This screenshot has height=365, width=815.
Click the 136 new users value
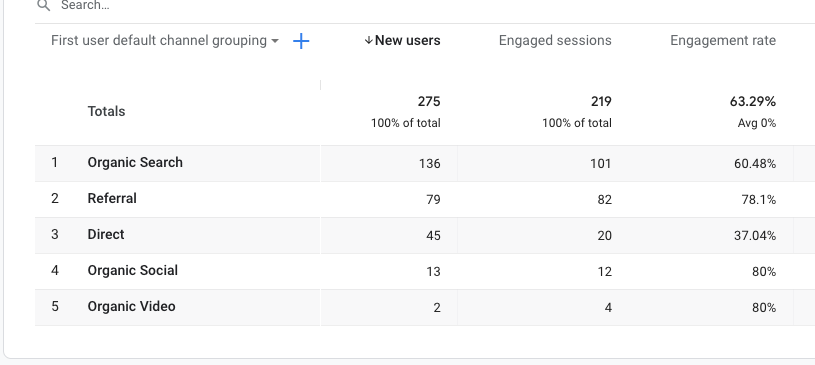429,164
